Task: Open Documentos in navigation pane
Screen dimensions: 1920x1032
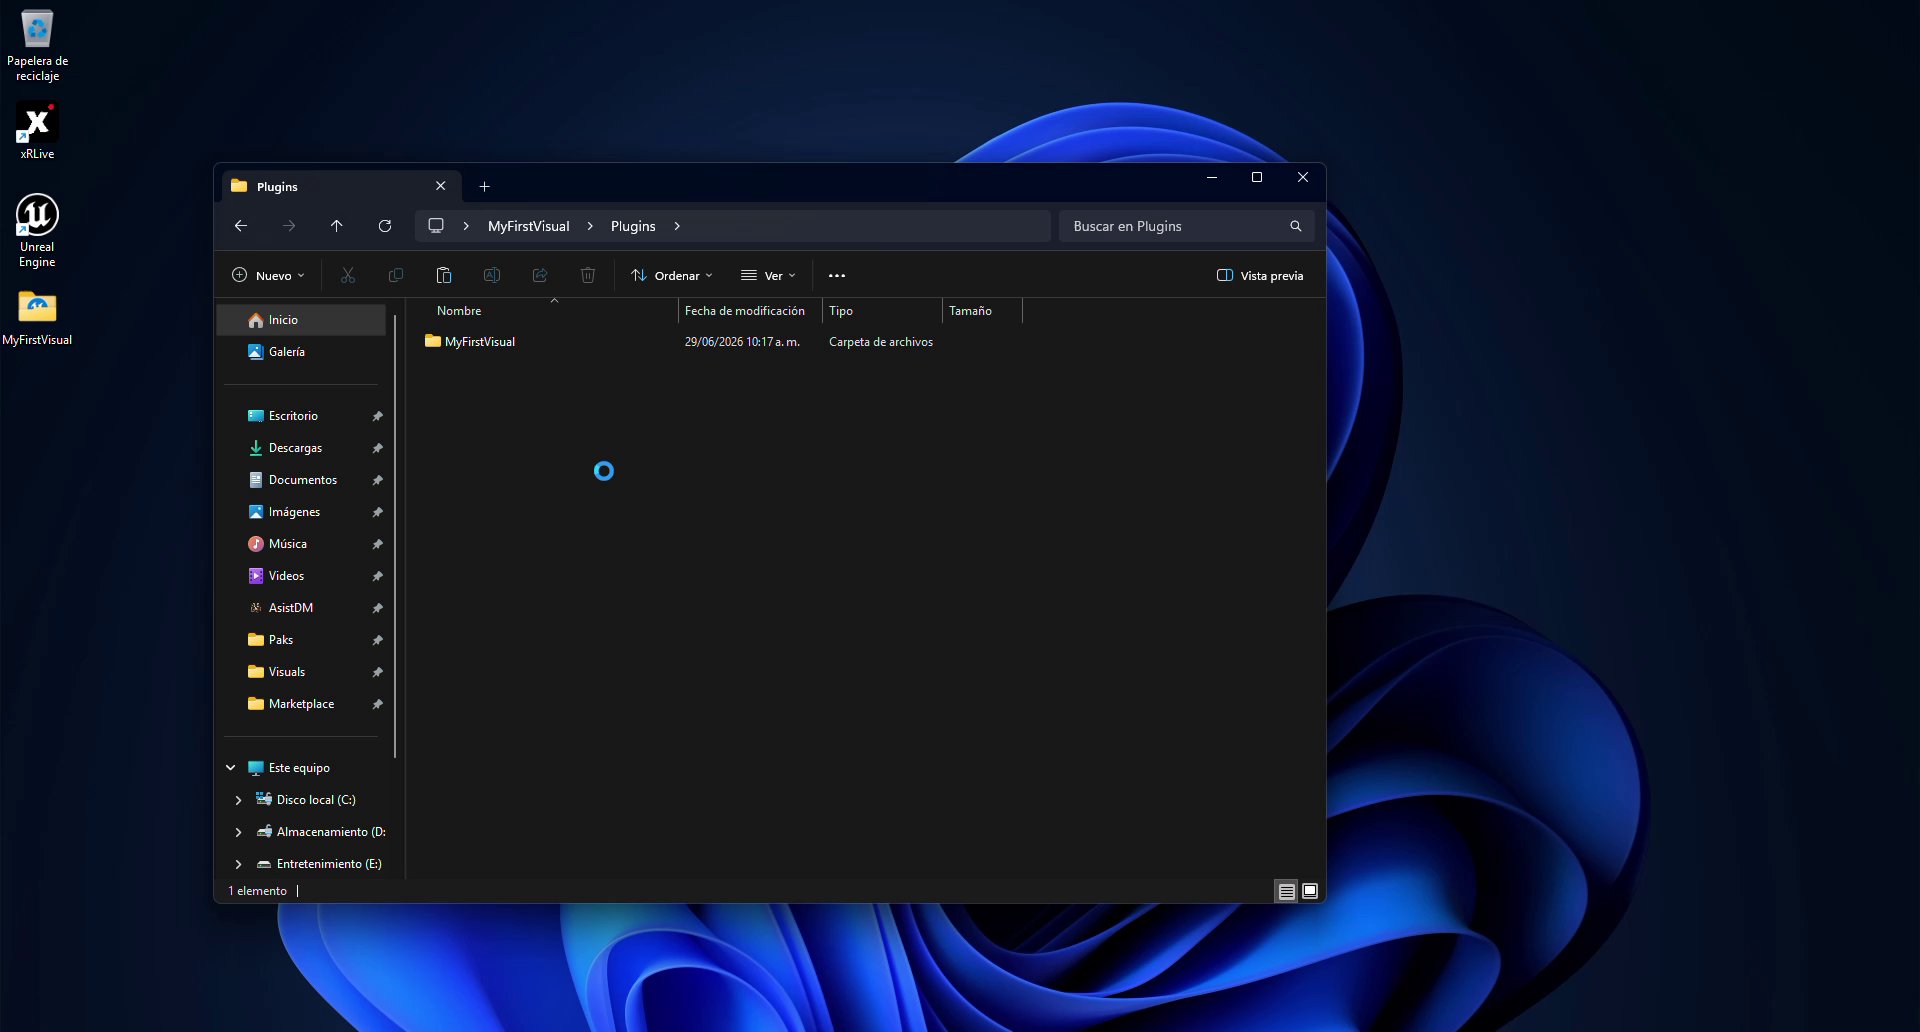Action: tap(302, 480)
